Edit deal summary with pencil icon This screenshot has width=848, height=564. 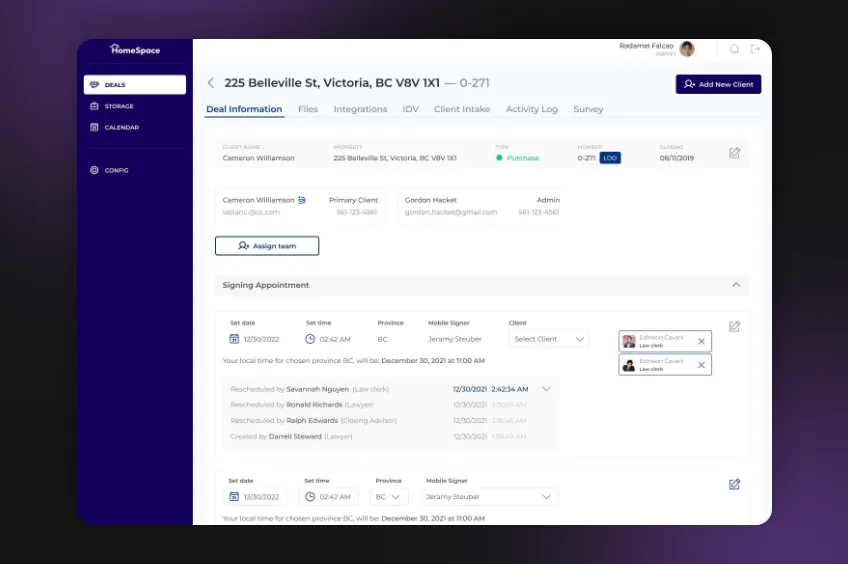pyautogui.click(x=735, y=153)
